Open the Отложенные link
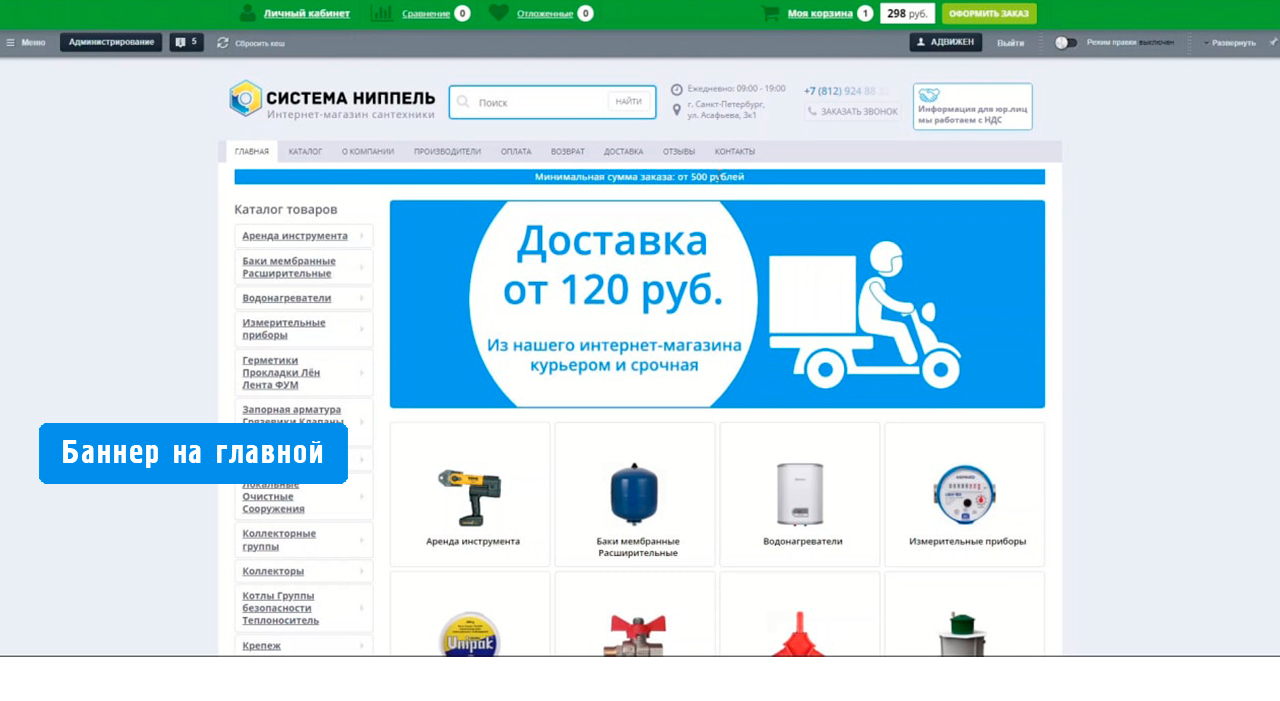This screenshot has width=1280, height=701. pyautogui.click(x=545, y=13)
